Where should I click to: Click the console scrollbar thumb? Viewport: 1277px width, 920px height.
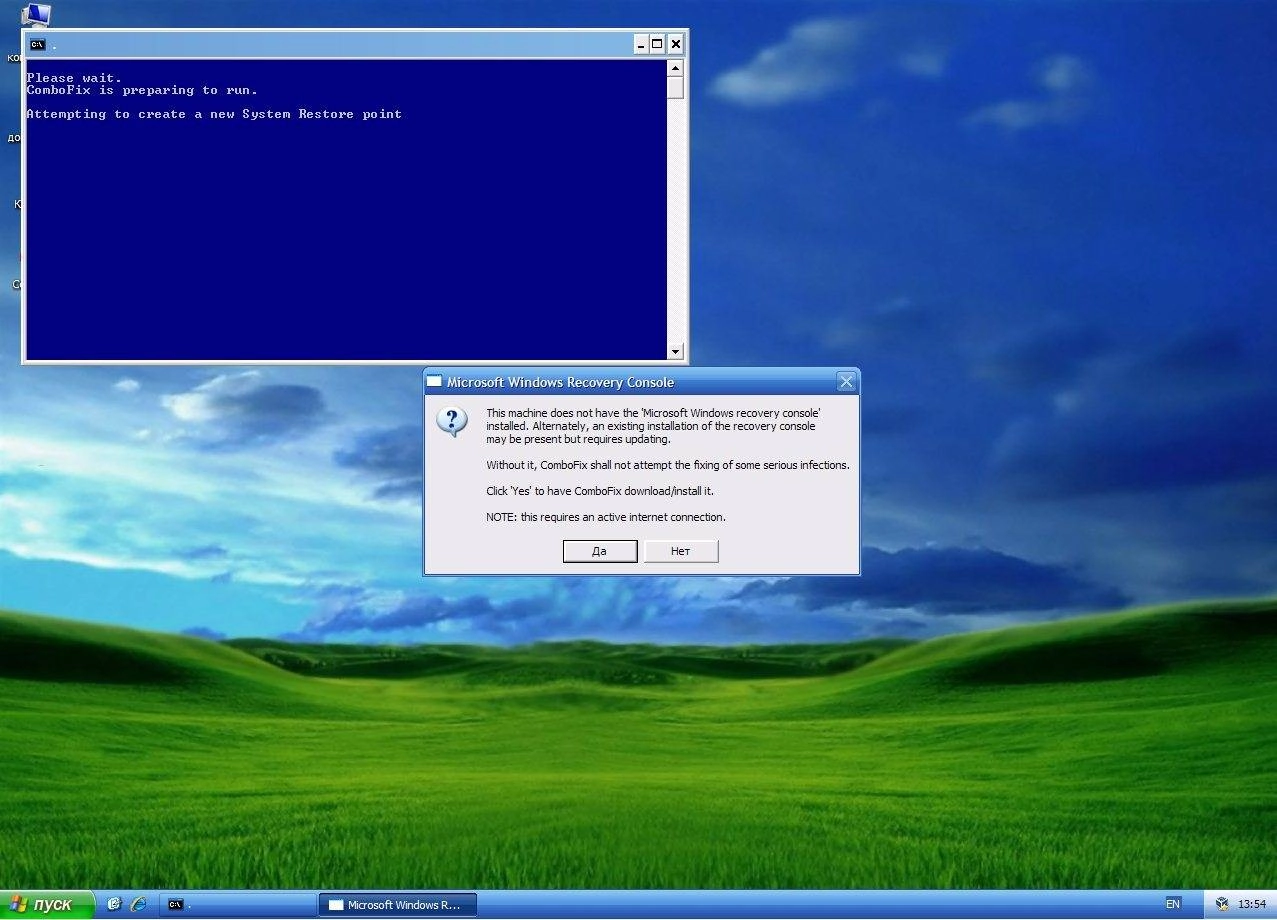click(x=675, y=87)
